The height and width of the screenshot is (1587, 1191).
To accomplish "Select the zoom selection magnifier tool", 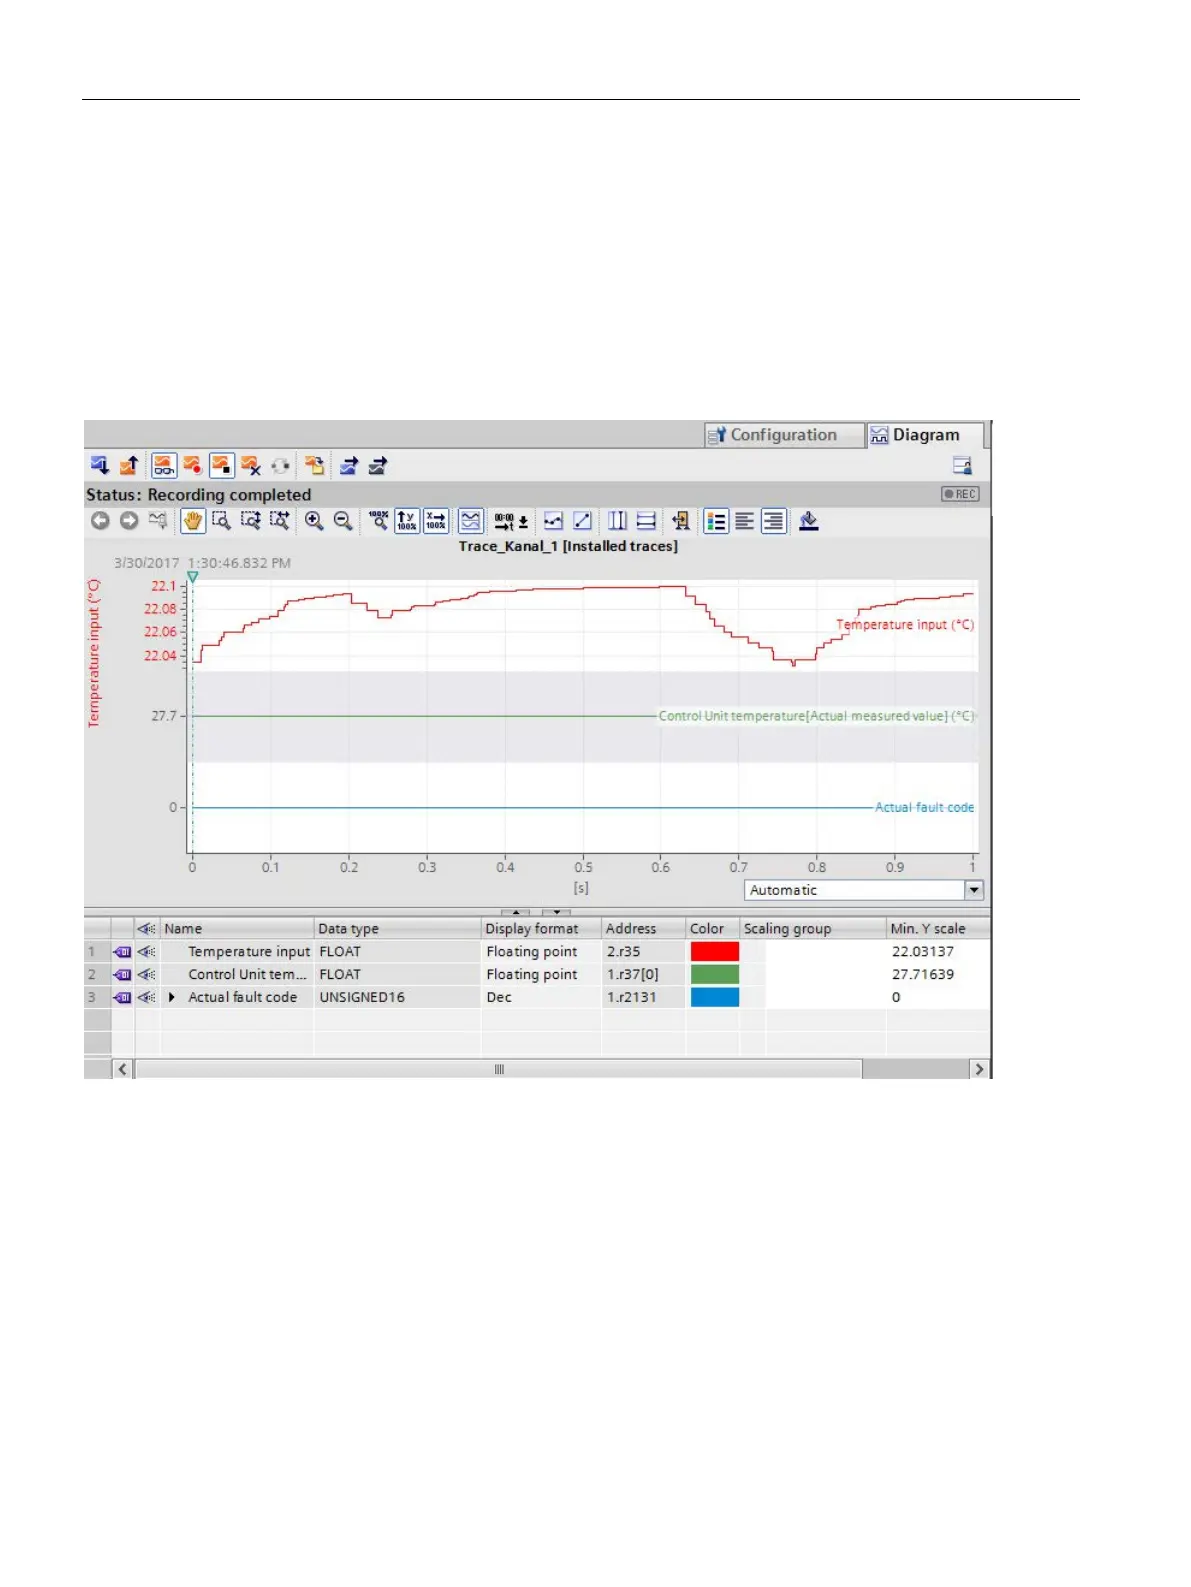I will click(222, 521).
